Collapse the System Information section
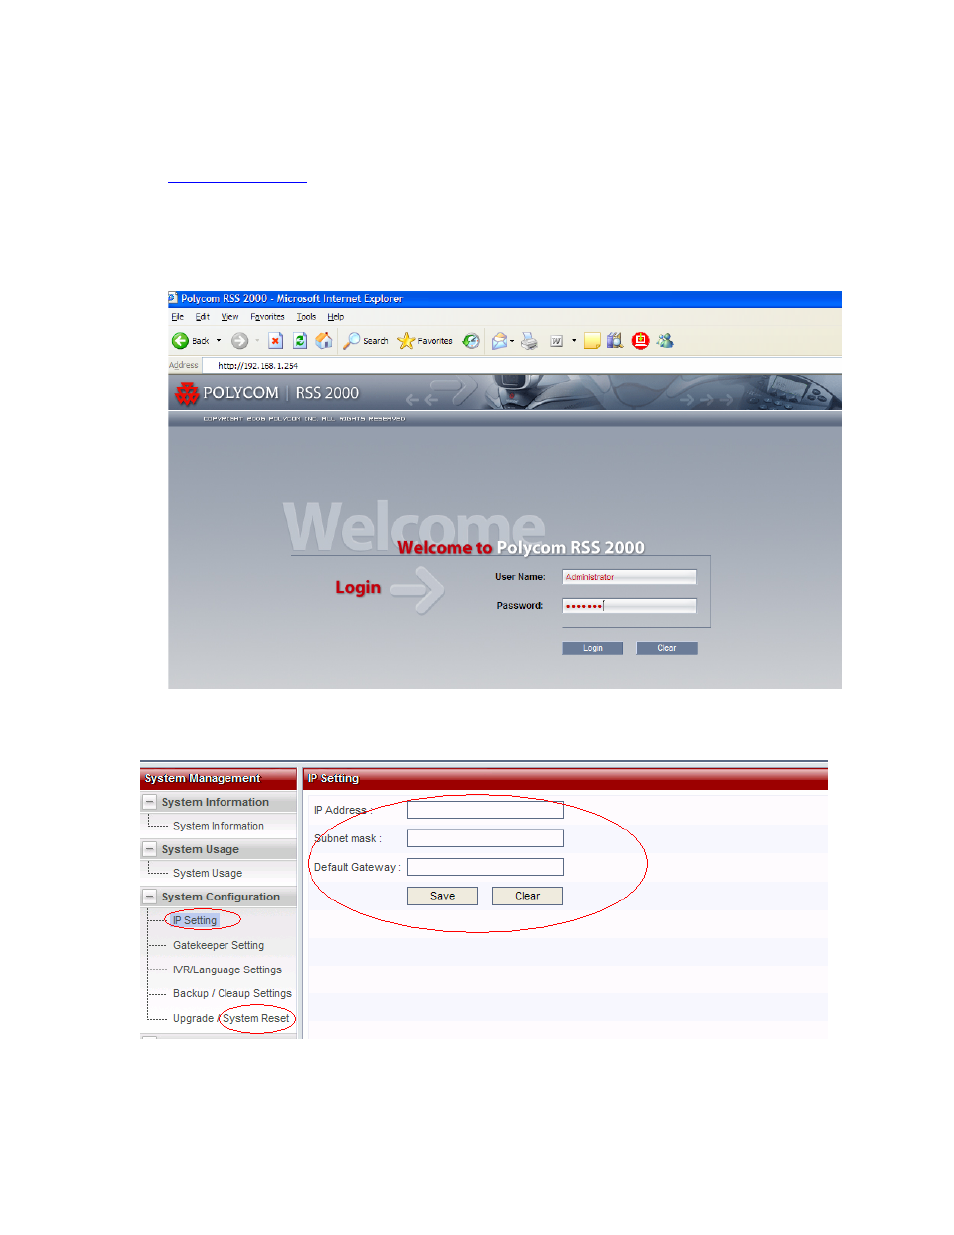 [150, 802]
